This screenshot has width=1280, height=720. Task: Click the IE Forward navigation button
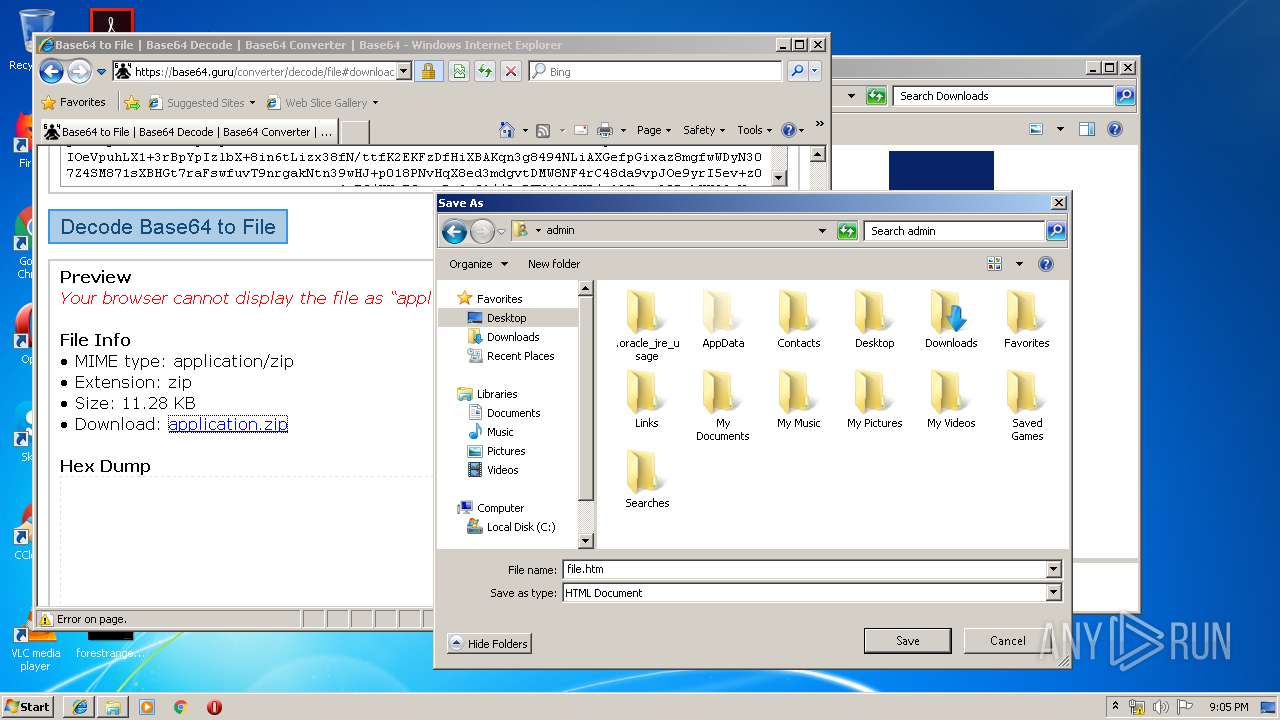(x=79, y=71)
